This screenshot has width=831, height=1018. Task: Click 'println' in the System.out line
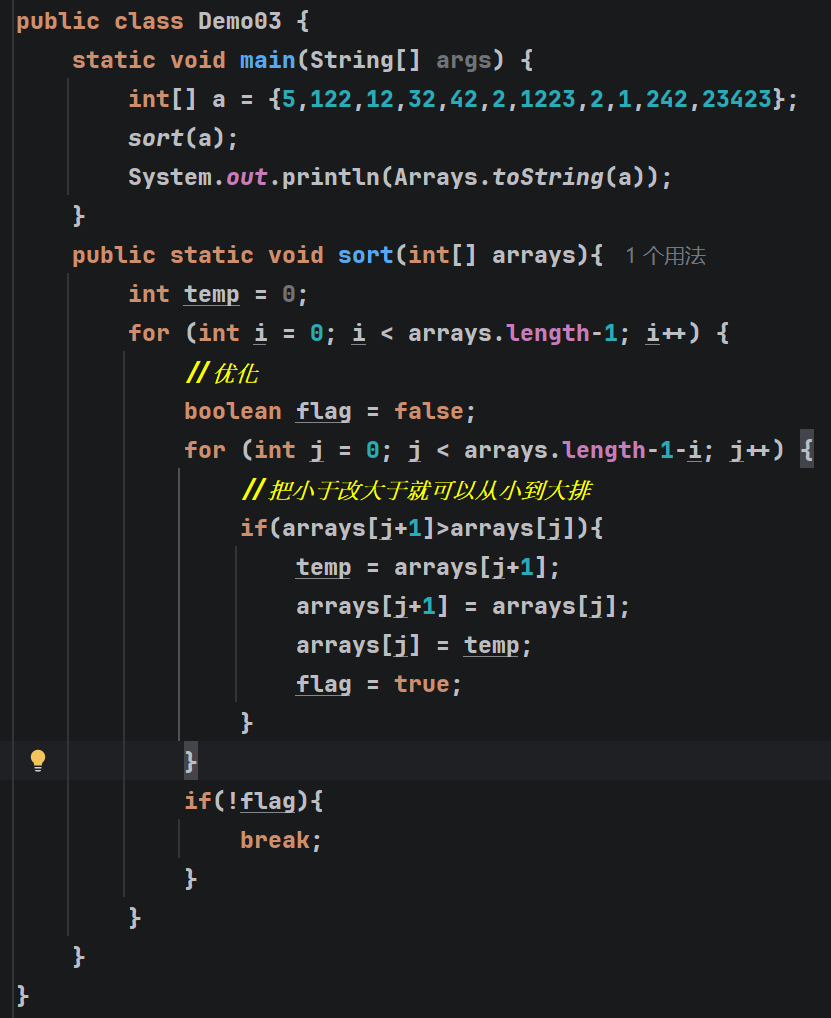click(x=330, y=177)
